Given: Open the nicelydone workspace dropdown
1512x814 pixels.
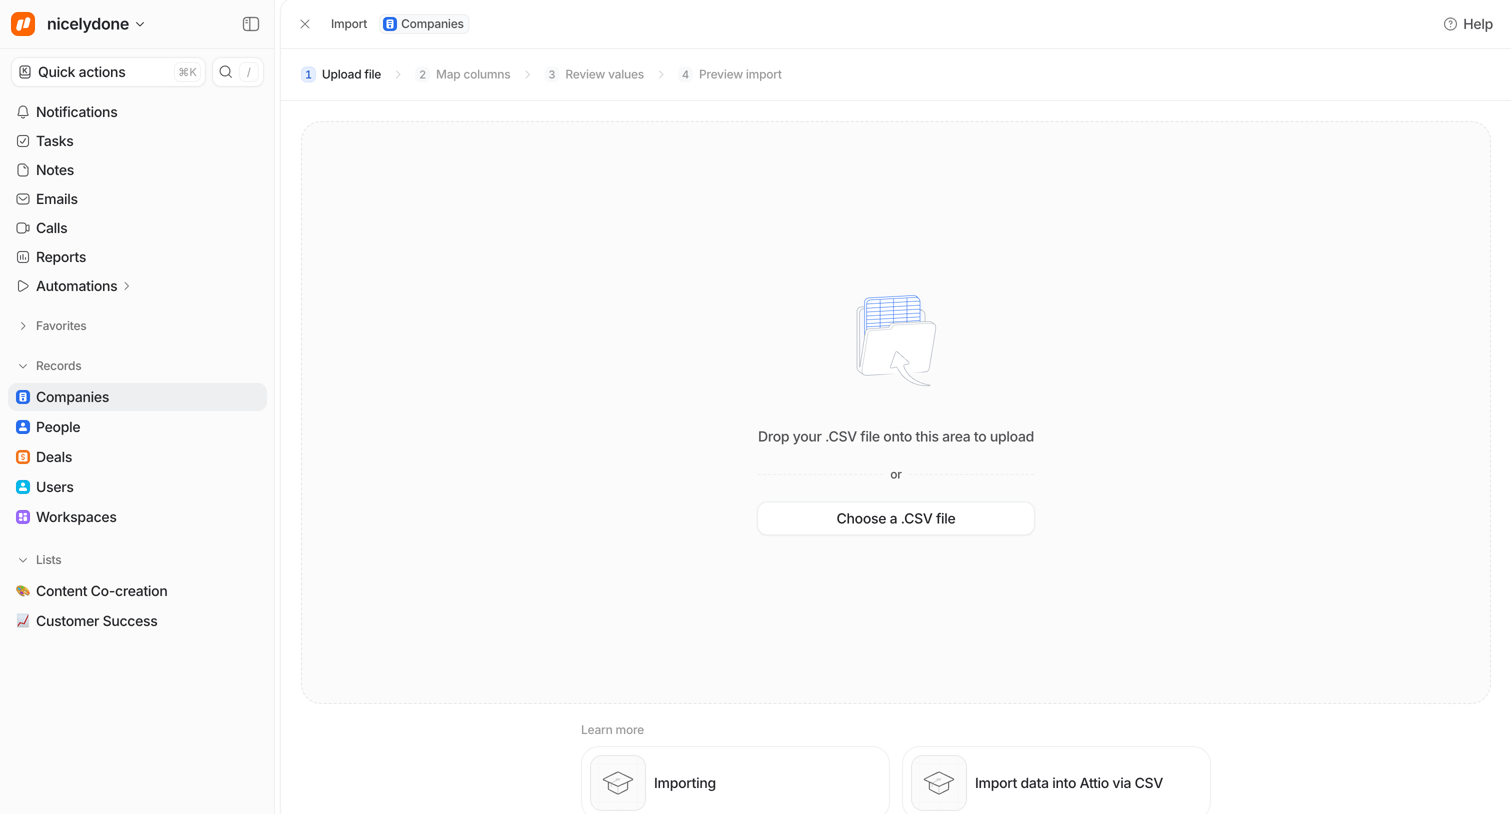Looking at the screenshot, I should pyautogui.click(x=96, y=24).
